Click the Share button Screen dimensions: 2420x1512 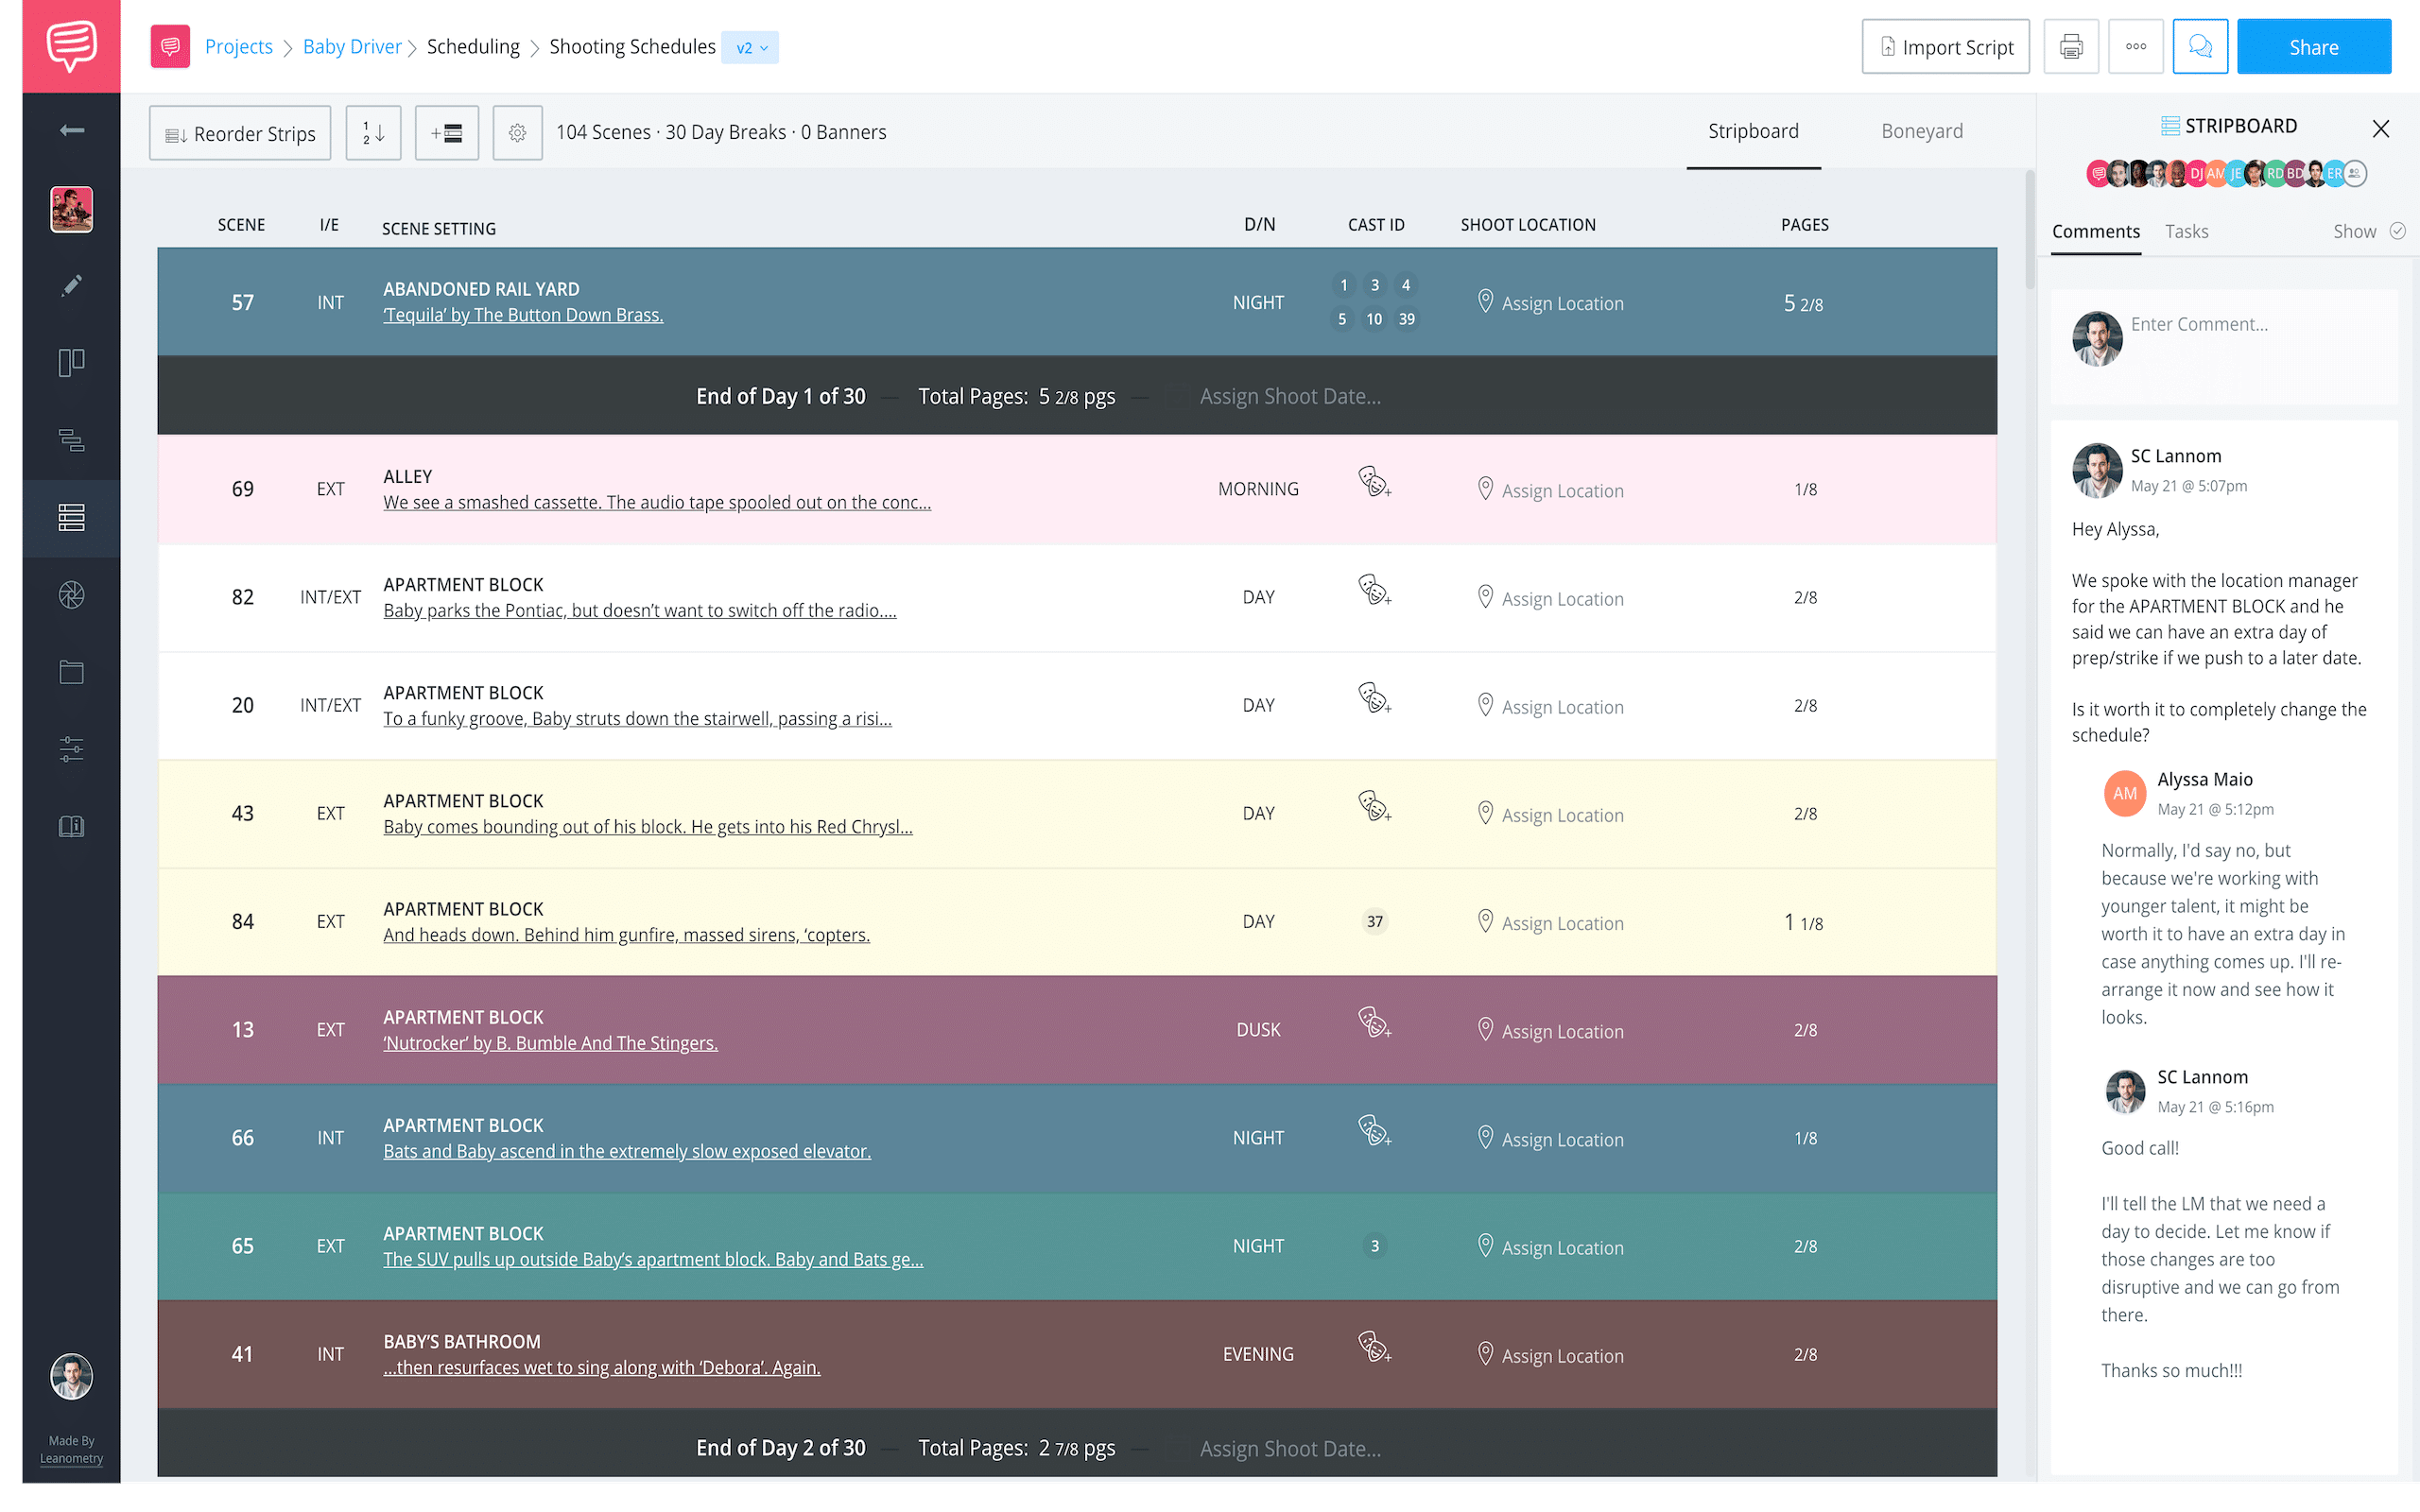[x=2313, y=47]
